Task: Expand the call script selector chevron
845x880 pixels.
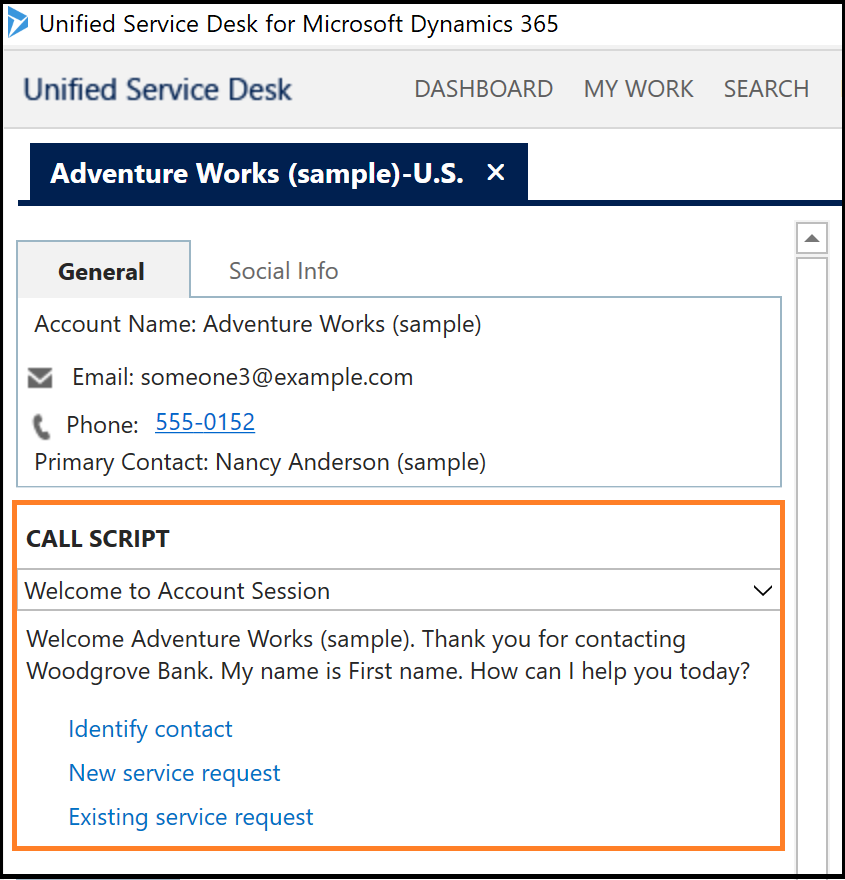Action: [763, 591]
